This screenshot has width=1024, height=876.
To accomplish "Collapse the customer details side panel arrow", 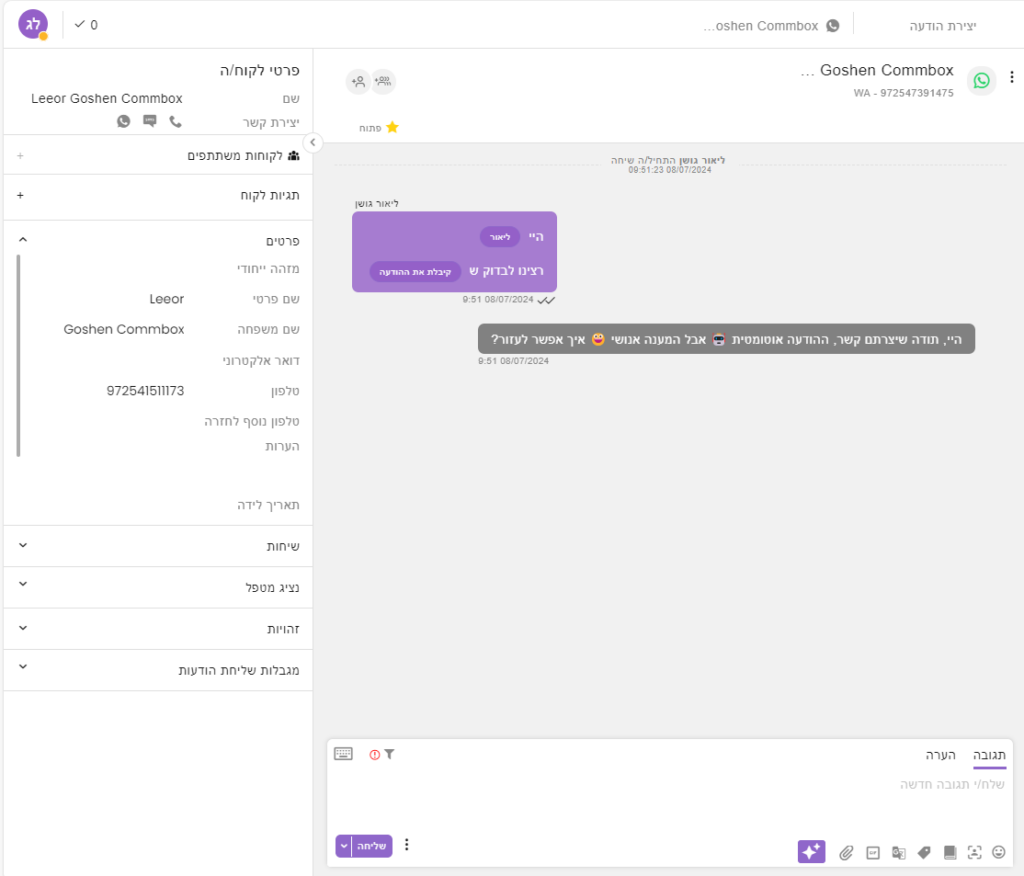I will point(313,142).
